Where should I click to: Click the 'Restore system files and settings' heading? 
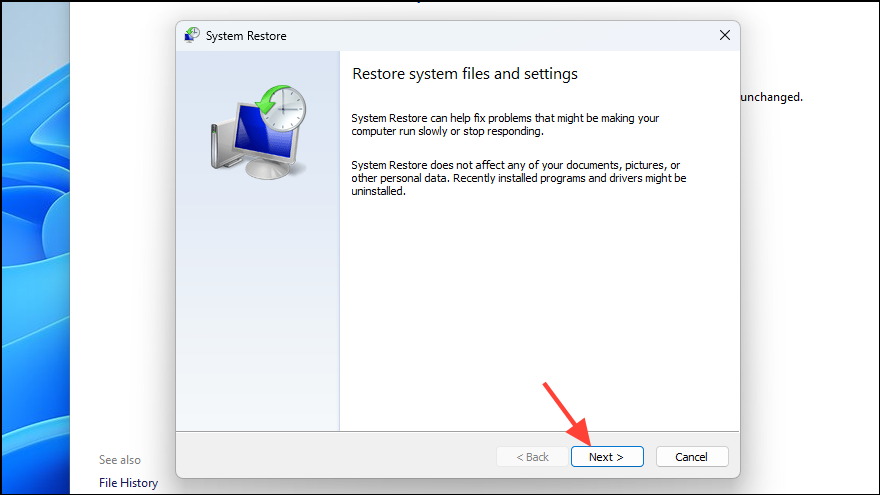(x=465, y=74)
